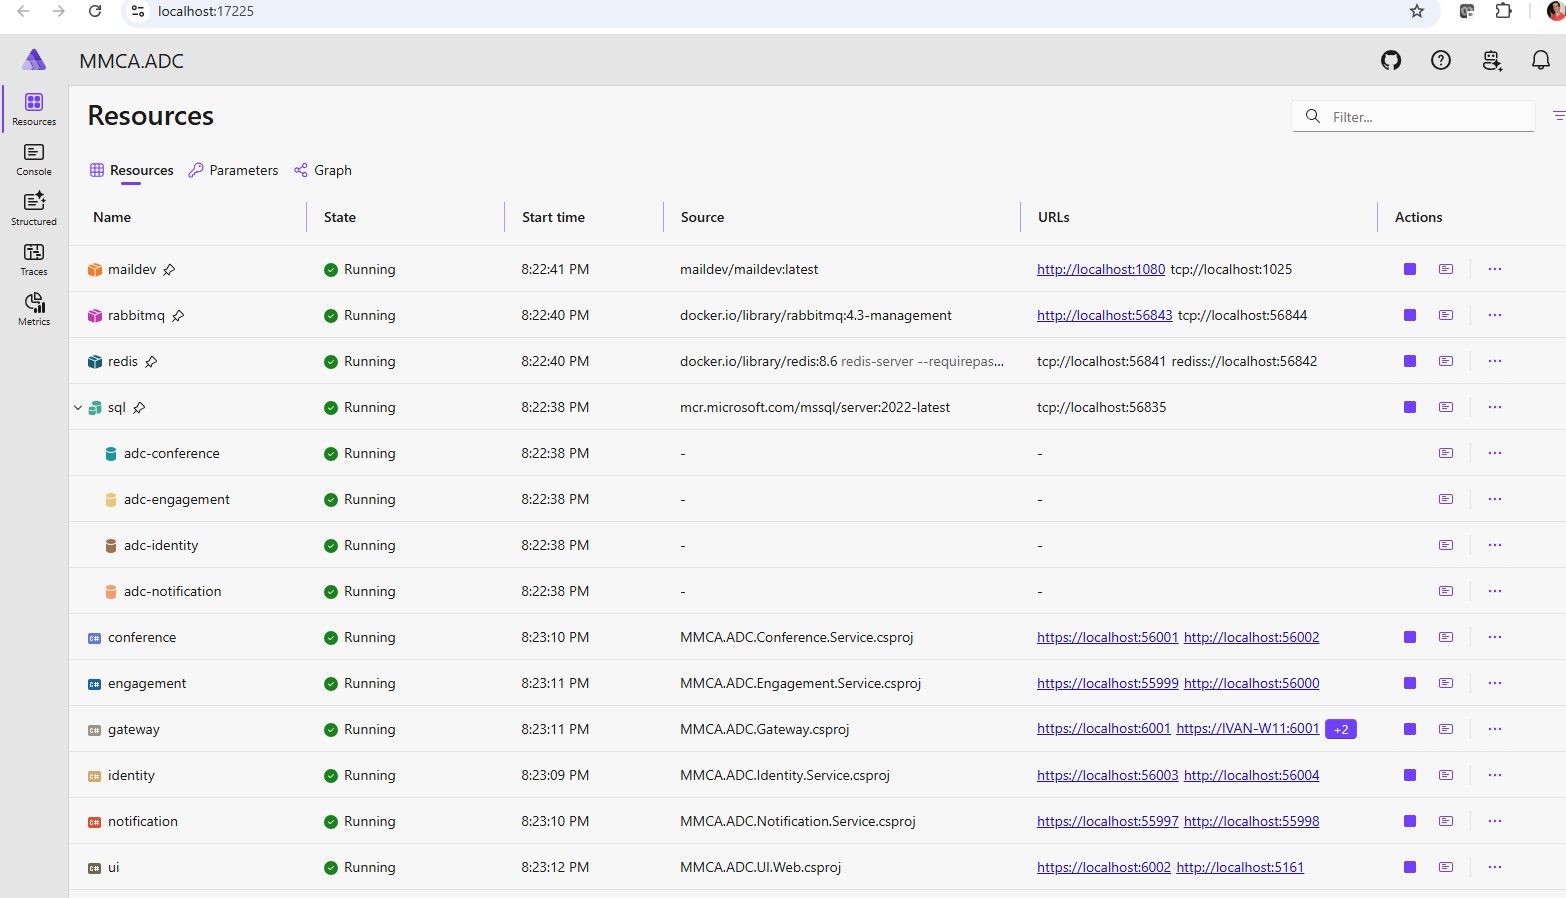The height and width of the screenshot is (898, 1566).
Task: Open more actions menu for gateway
Action: pos(1495,729)
